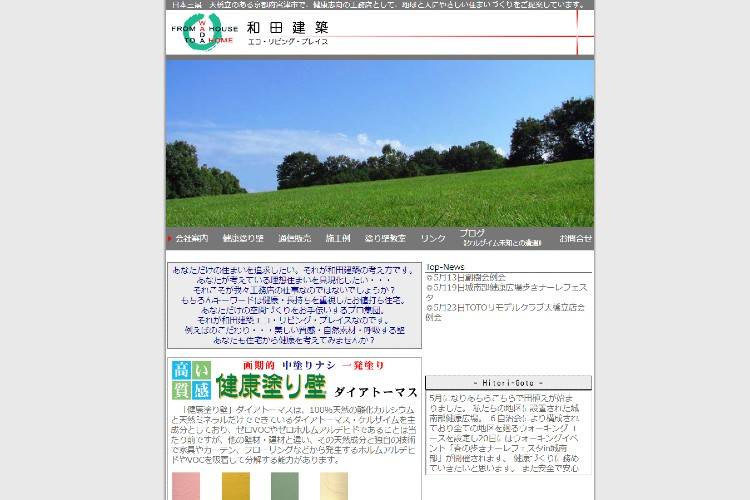The width and height of the screenshot is (750, 500).
Task: Click the yellow-gold wall color swatch
Action: tap(235, 486)
